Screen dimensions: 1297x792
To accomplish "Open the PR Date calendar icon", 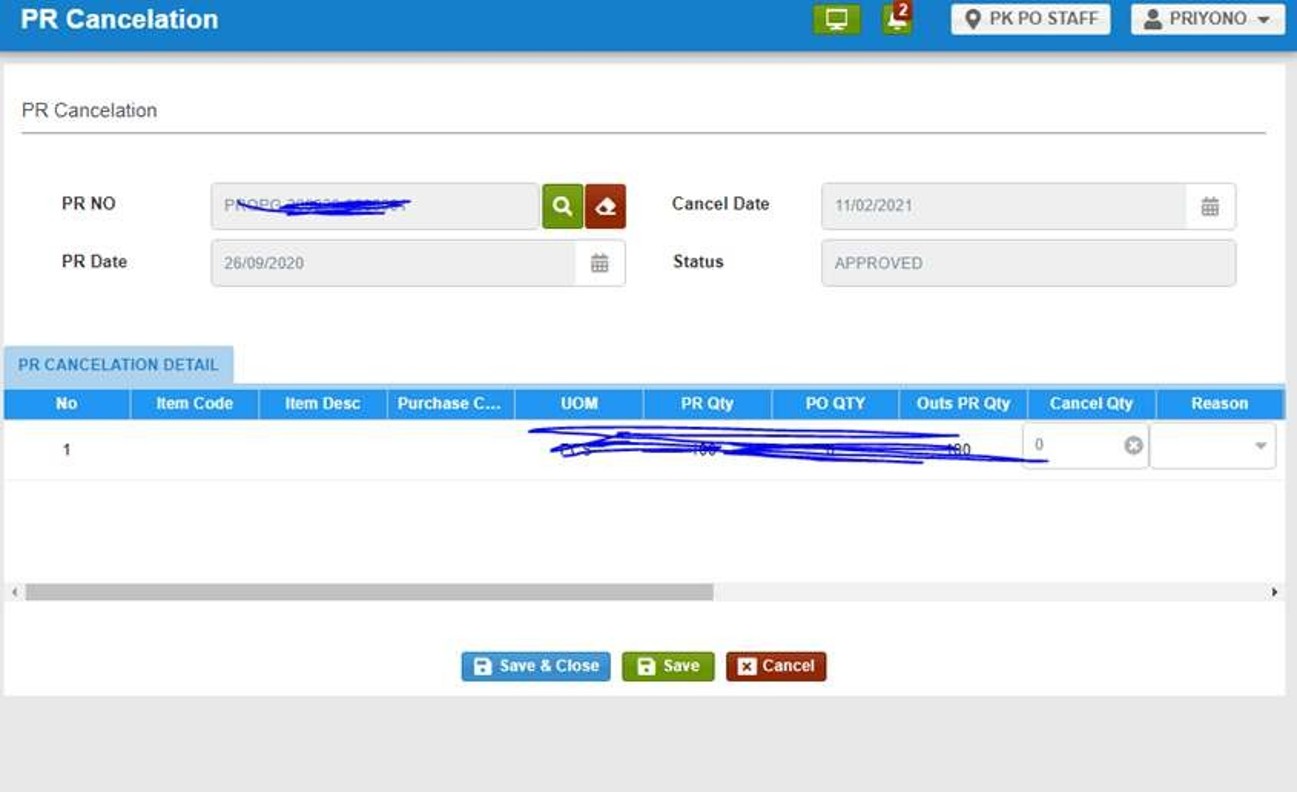I will point(600,263).
